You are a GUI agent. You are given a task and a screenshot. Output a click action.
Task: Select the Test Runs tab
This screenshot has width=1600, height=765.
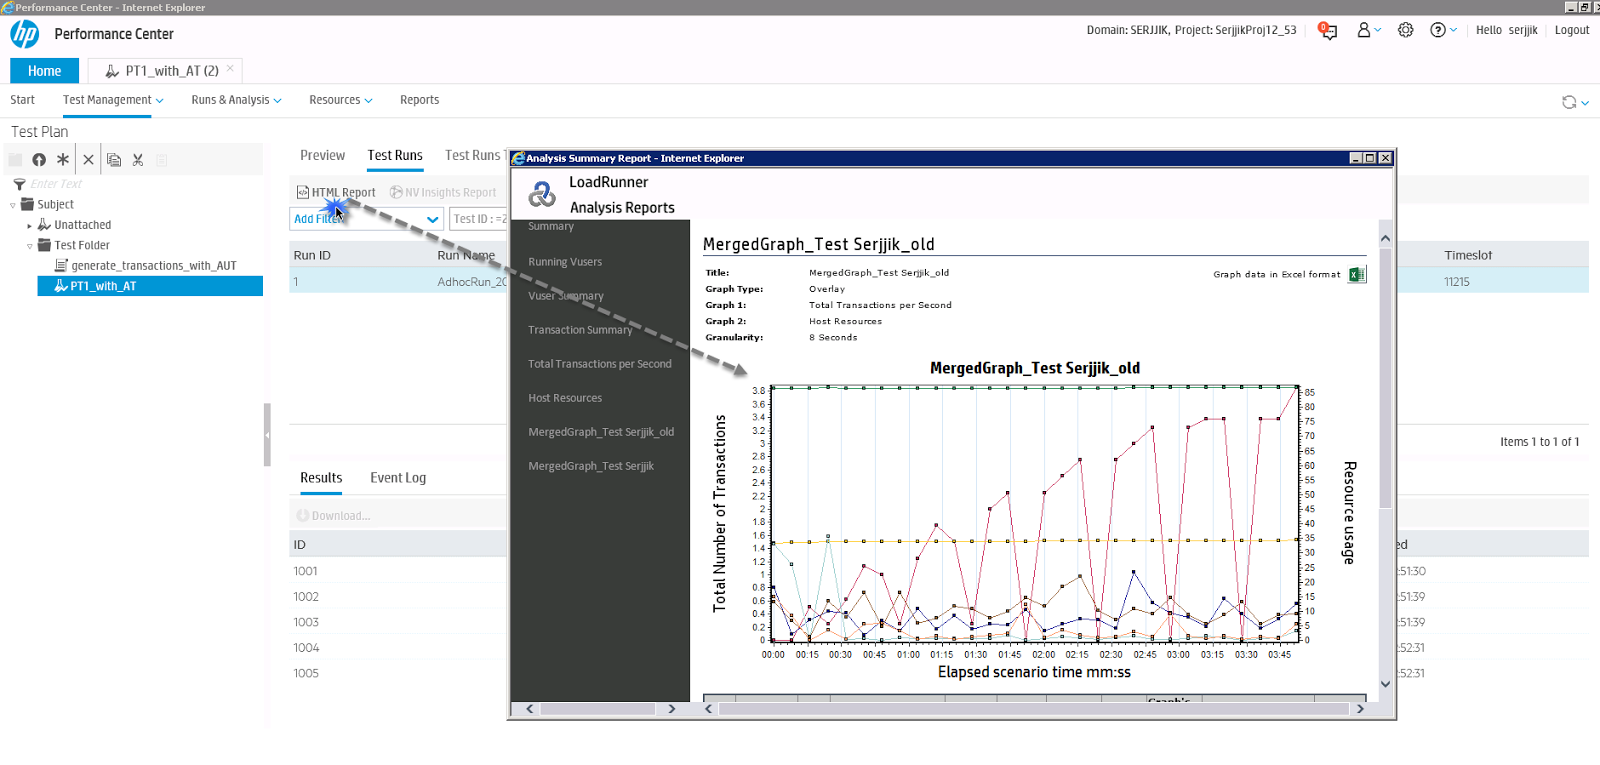395,155
